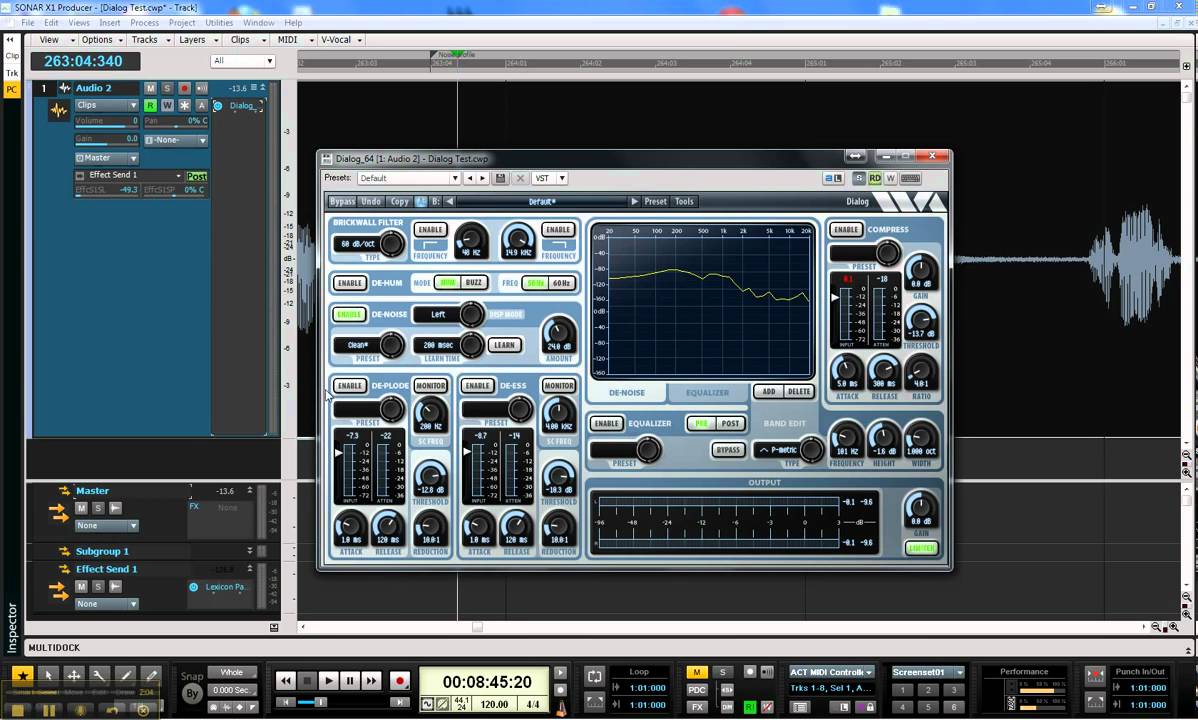Enable the De-Ess module
1198x720 pixels.
[x=478, y=386]
